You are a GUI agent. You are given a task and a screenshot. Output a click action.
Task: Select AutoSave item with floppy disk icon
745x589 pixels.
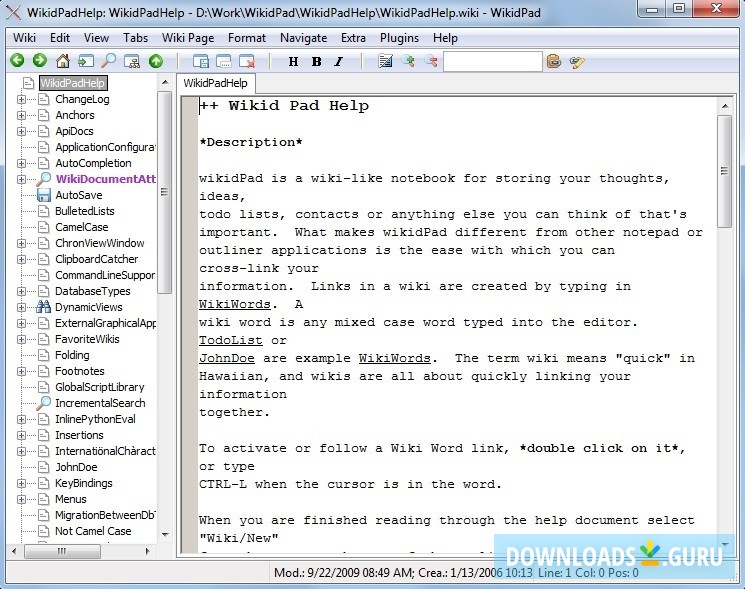[x=78, y=195]
